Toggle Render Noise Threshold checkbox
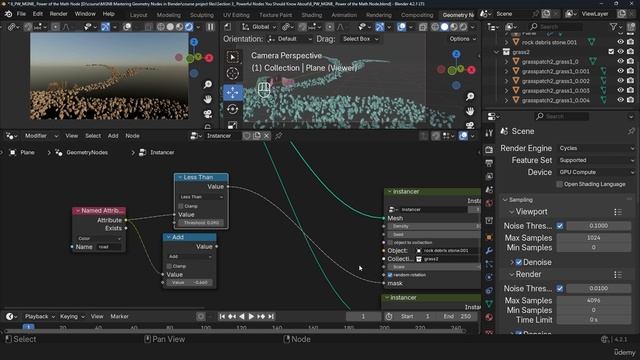This screenshot has width=640, height=360. [x=560, y=289]
